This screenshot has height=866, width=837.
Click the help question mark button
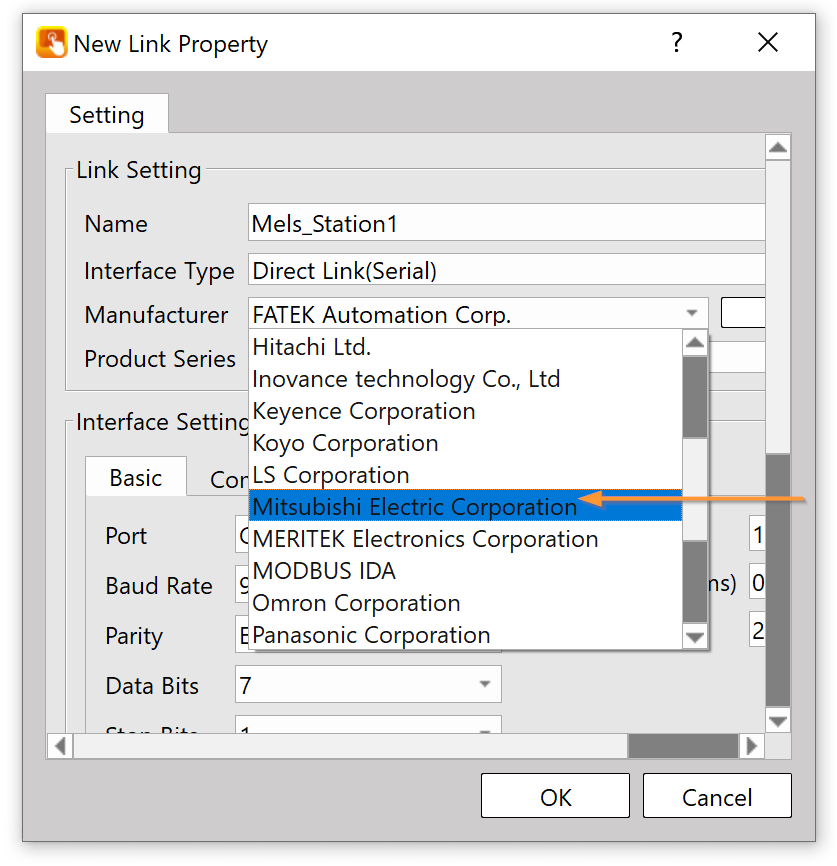677,43
